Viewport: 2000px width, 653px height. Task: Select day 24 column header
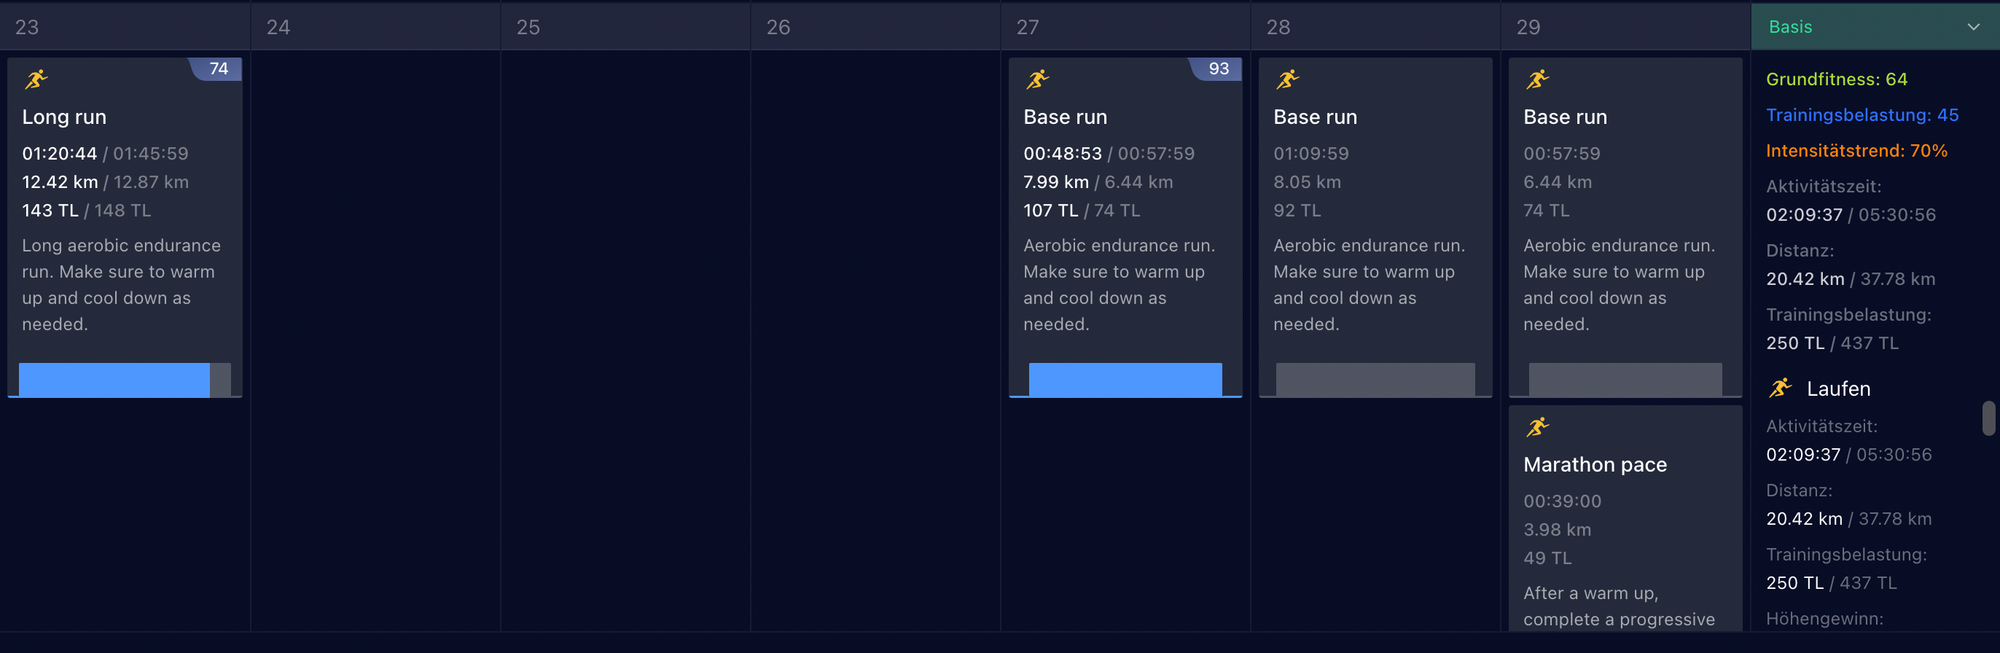(x=278, y=27)
